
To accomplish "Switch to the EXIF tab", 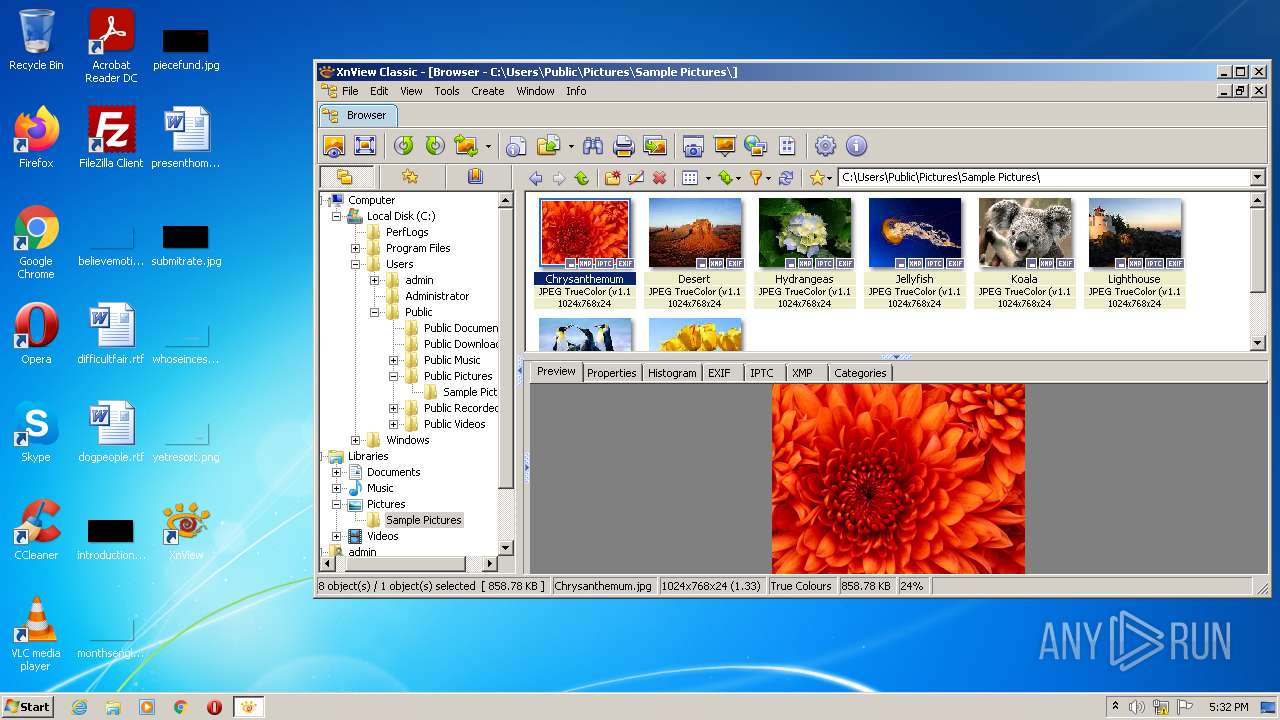I will pyautogui.click(x=719, y=373).
